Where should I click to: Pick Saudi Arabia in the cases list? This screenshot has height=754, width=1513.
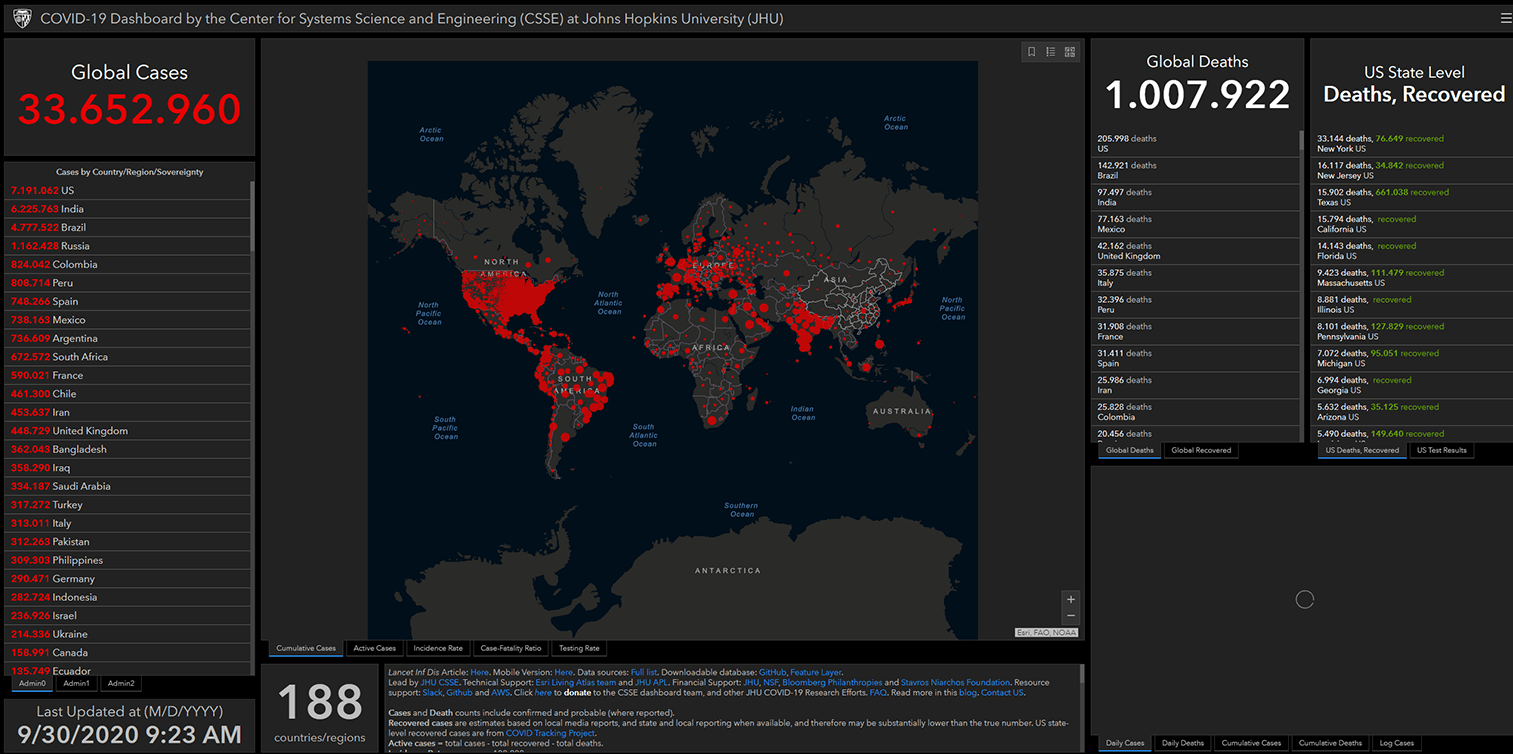click(x=128, y=486)
